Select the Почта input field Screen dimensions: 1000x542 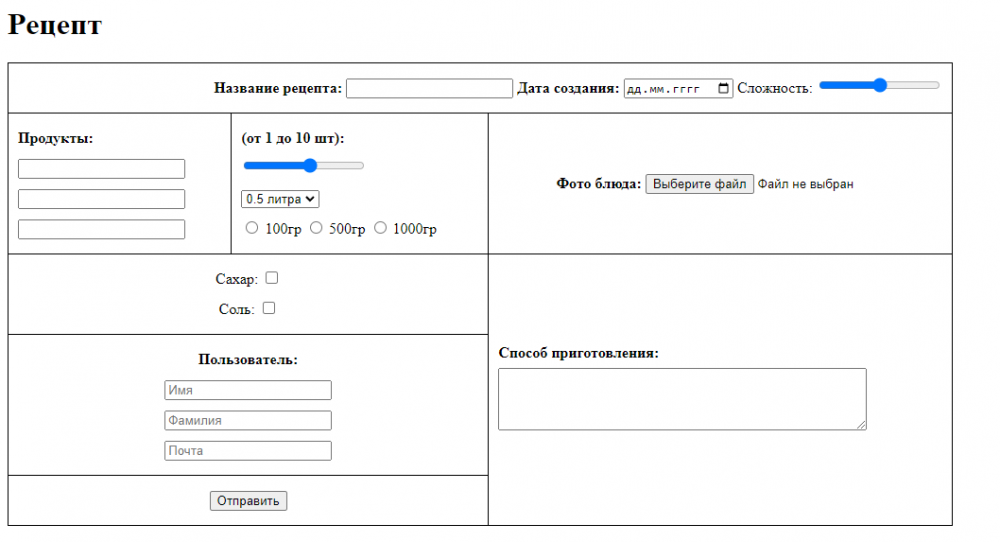[x=247, y=451]
